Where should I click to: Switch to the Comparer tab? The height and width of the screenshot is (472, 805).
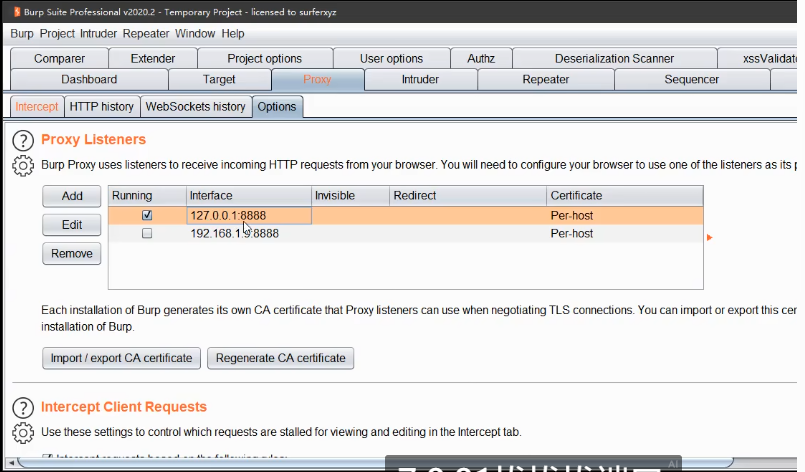click(x=59, y=59)
